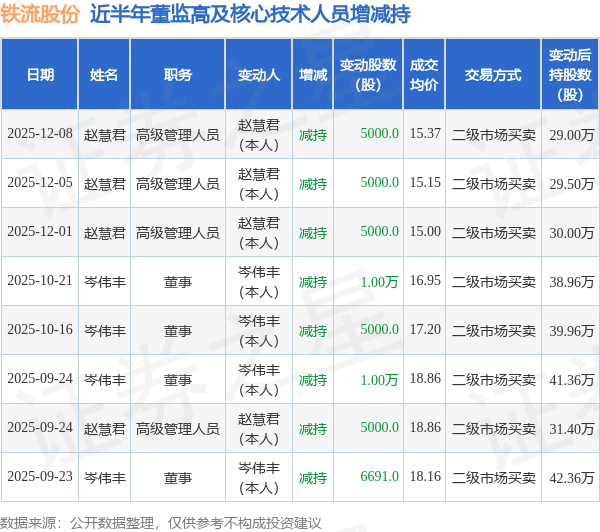Click the 变动股数(股) column header
The height and width of the screenshot is (532, 600).
point(368,75)
